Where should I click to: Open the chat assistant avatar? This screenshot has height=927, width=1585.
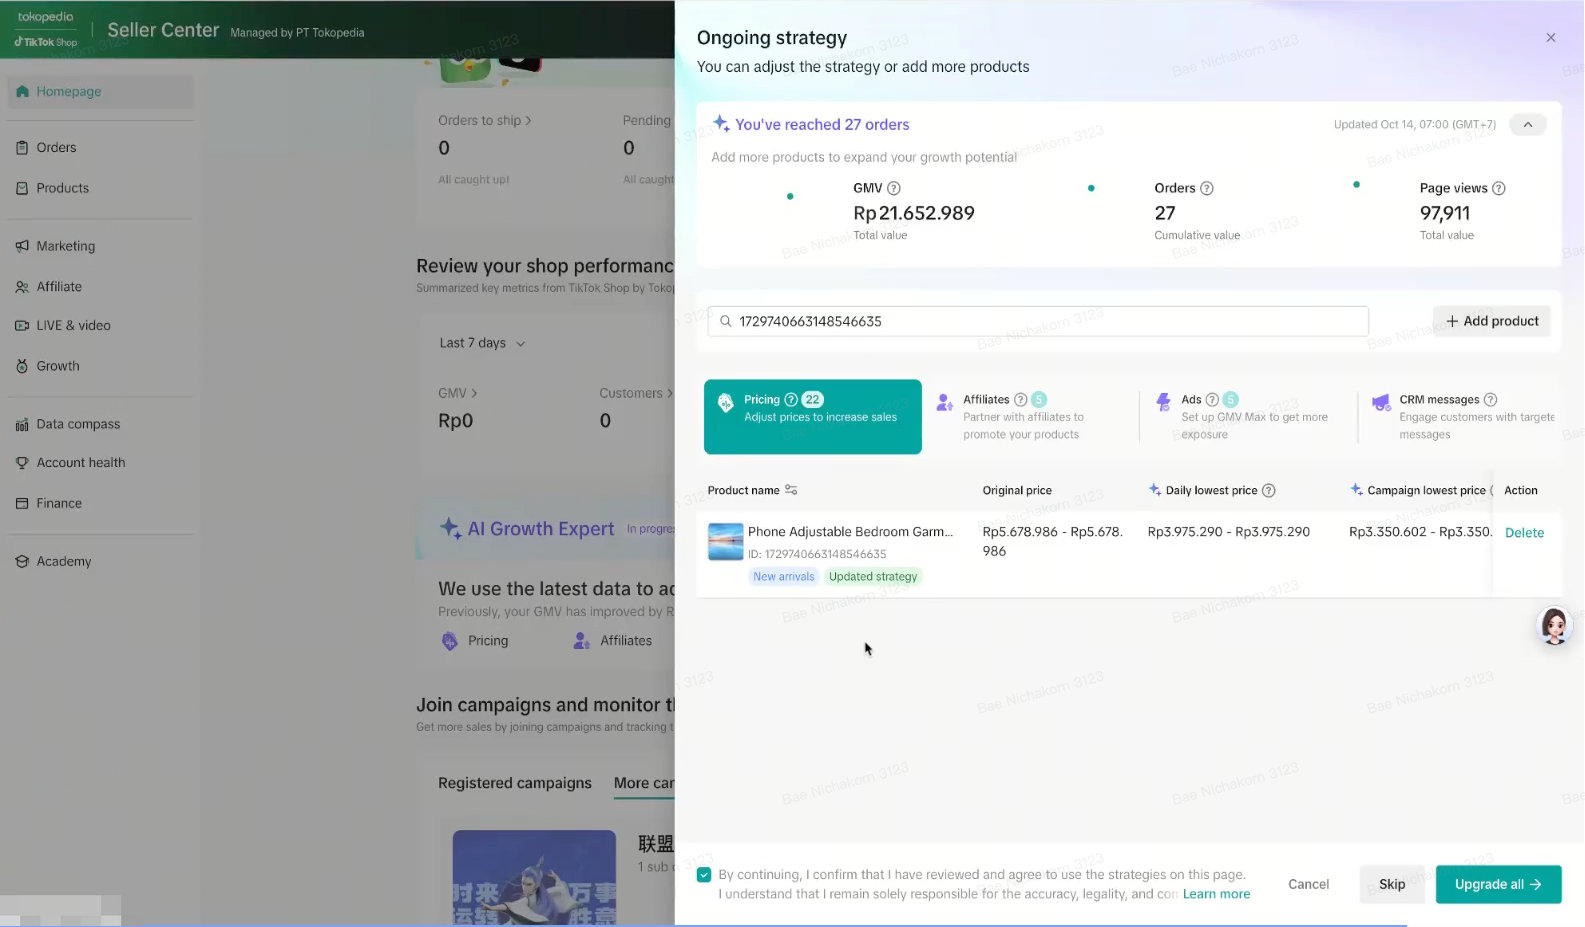pos(1554,626)
